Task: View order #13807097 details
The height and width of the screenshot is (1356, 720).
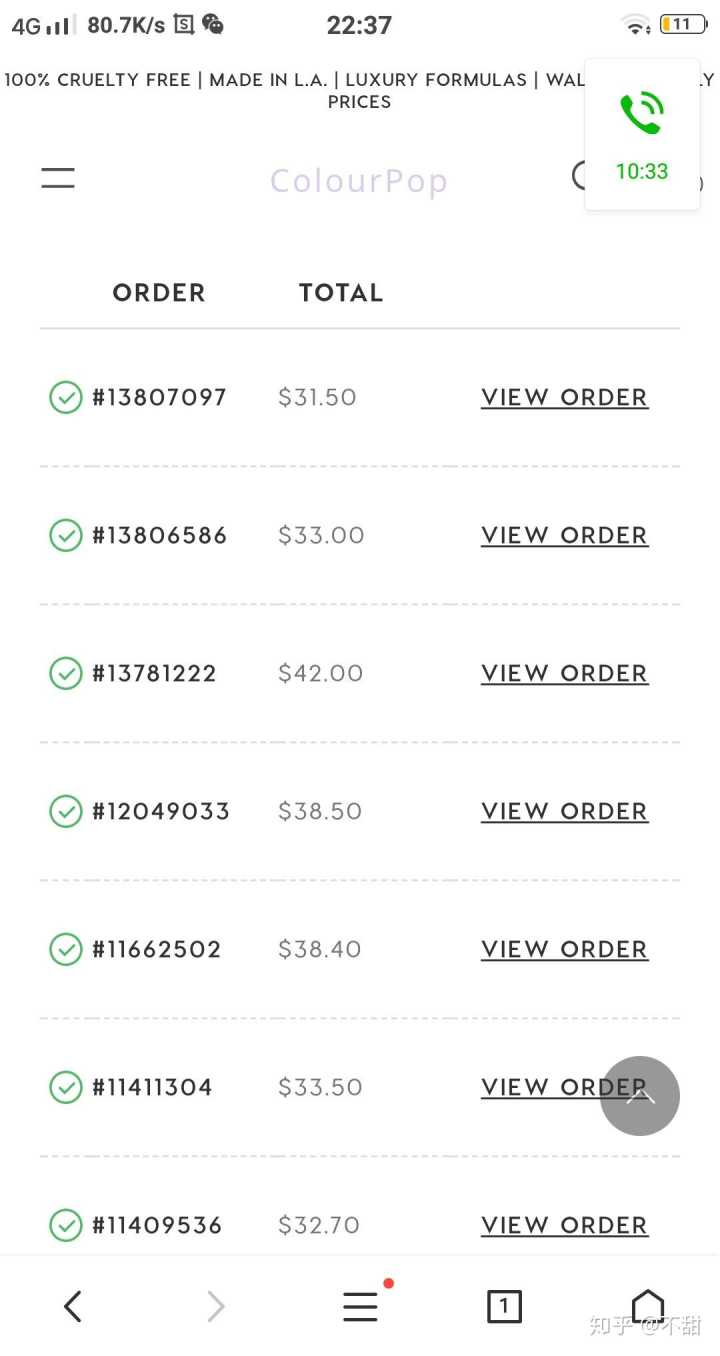Action: (x=564, y=397)
